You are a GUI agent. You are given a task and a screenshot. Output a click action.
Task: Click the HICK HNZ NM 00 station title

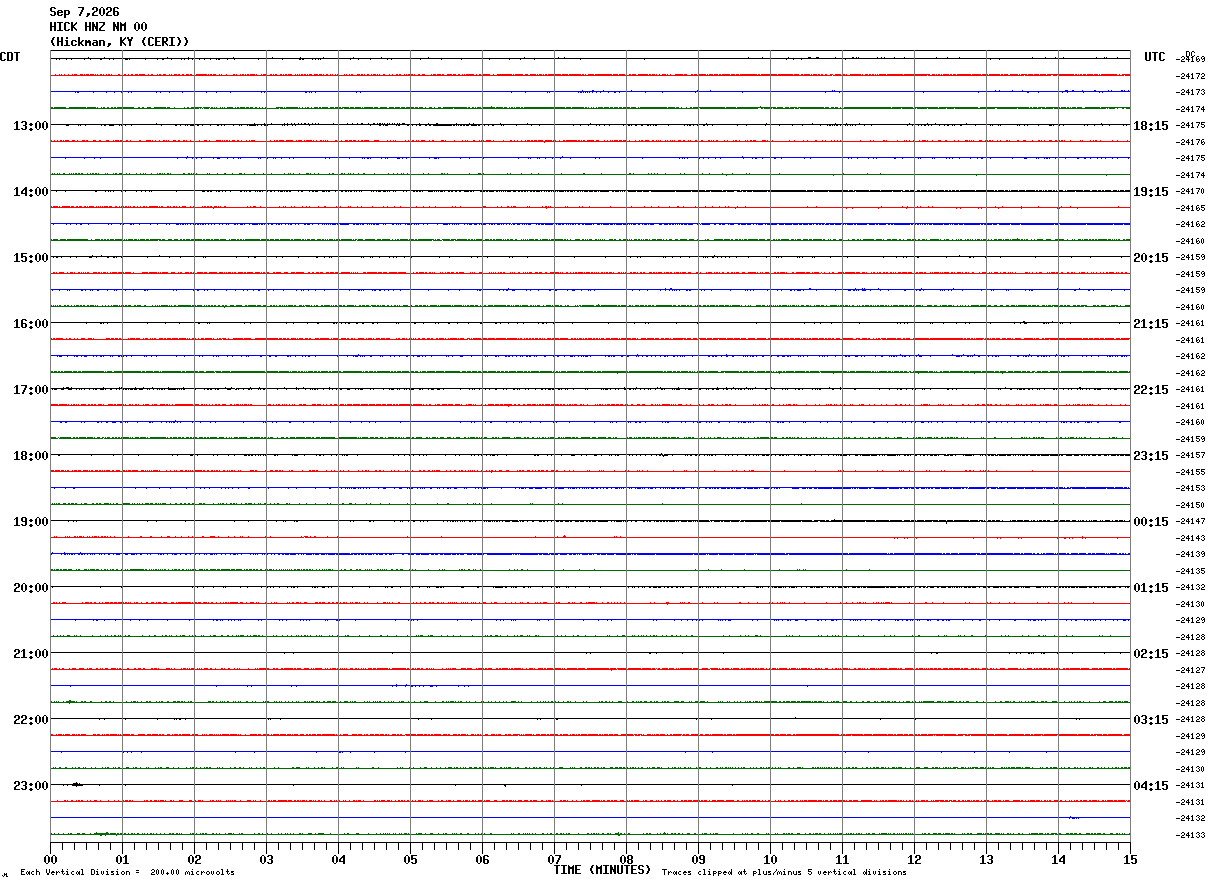tap(98, 27)
